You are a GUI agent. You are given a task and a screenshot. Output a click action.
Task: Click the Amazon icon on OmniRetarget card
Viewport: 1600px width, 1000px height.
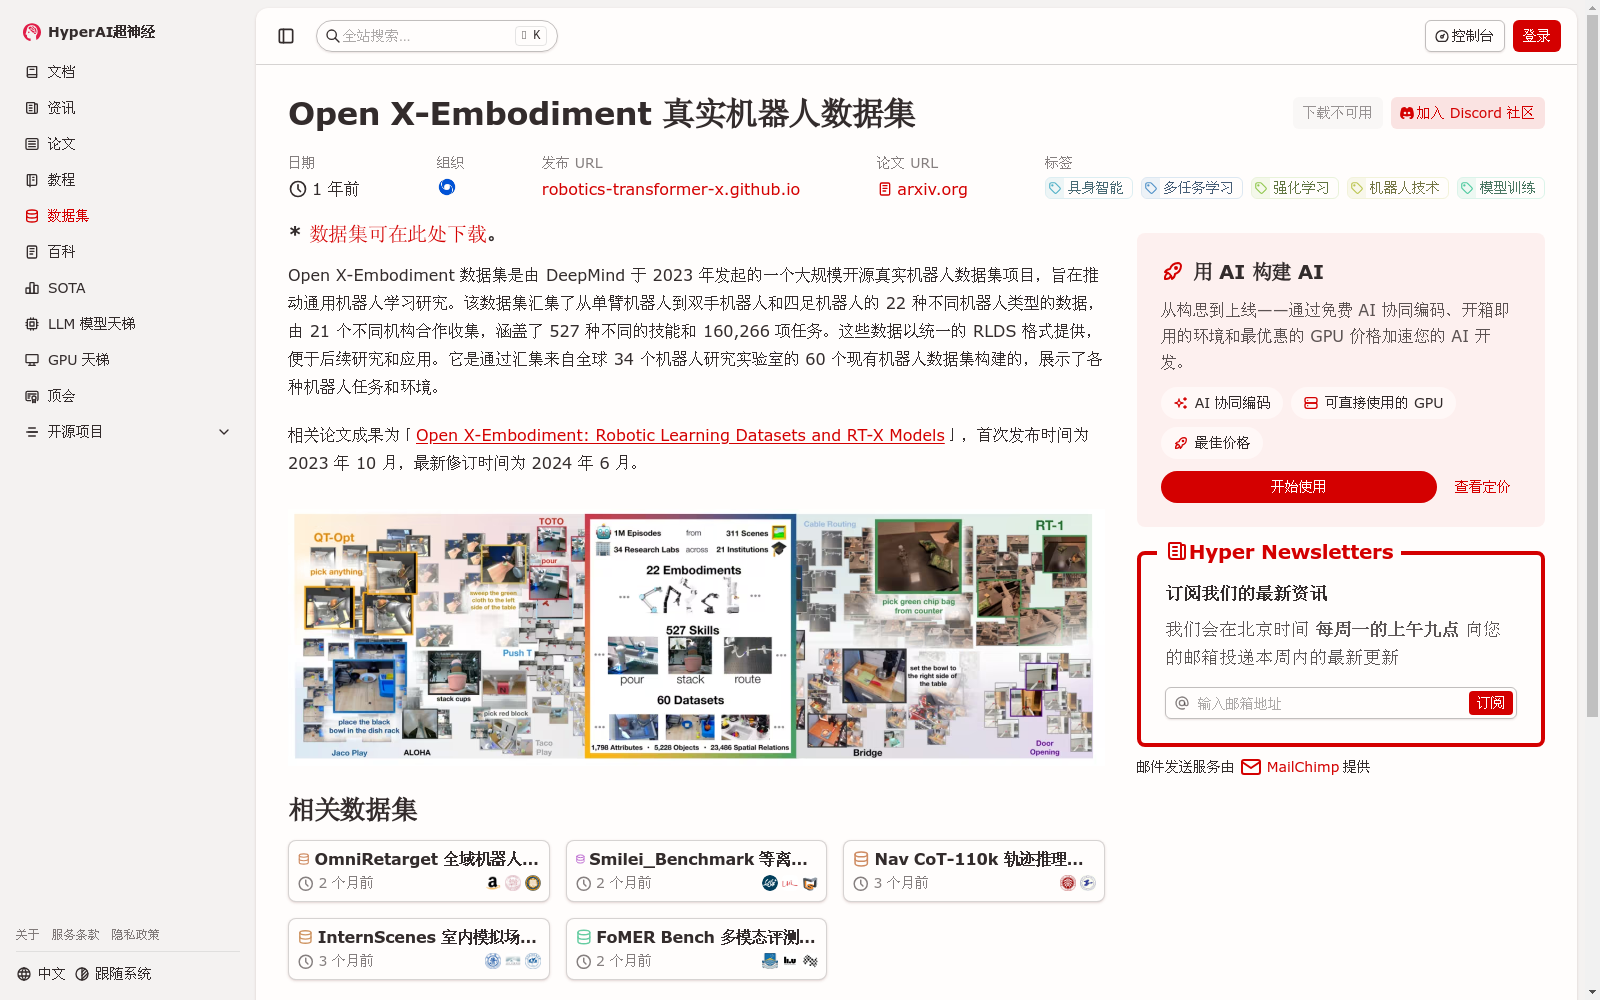tap(492, 883)
